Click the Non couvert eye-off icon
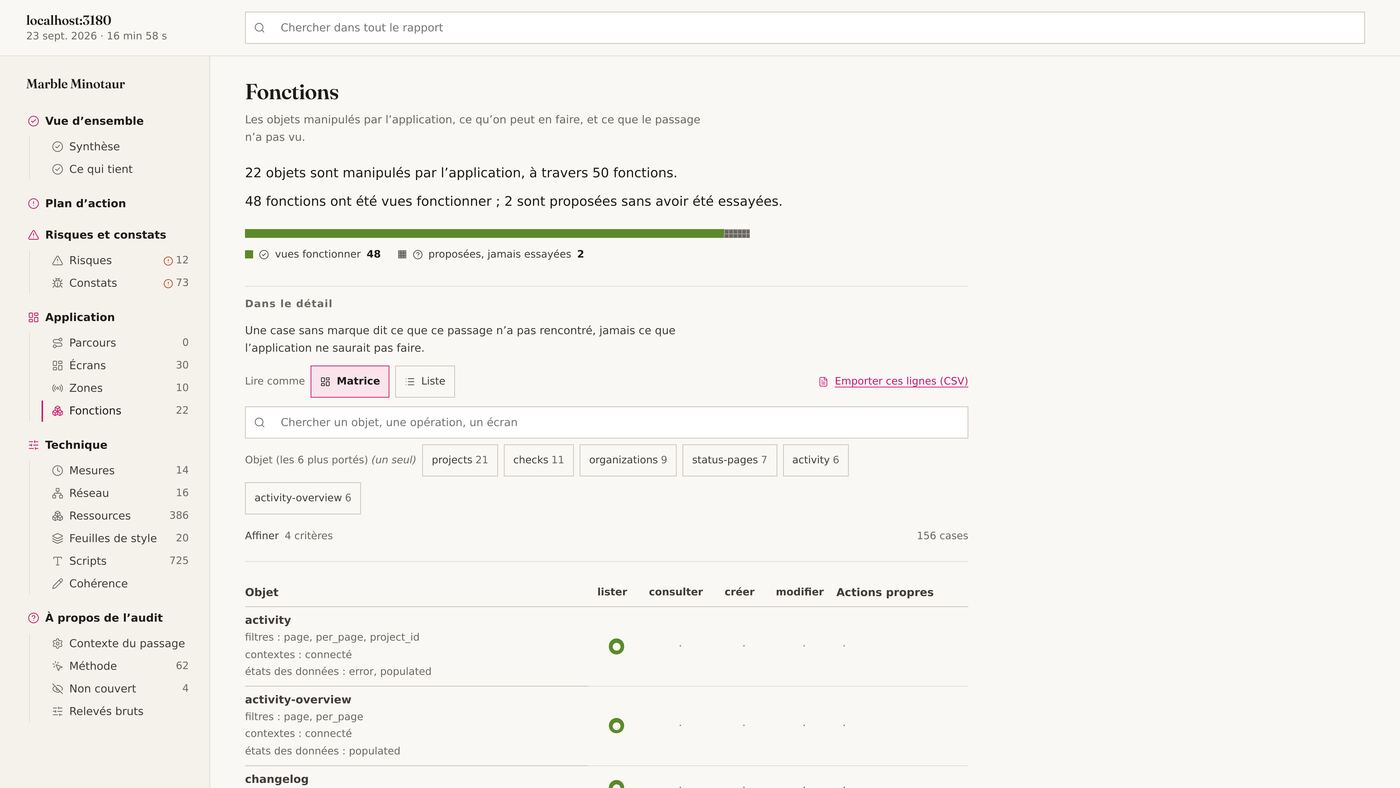Screen dimensions: 1400x788 coord(57,689)
